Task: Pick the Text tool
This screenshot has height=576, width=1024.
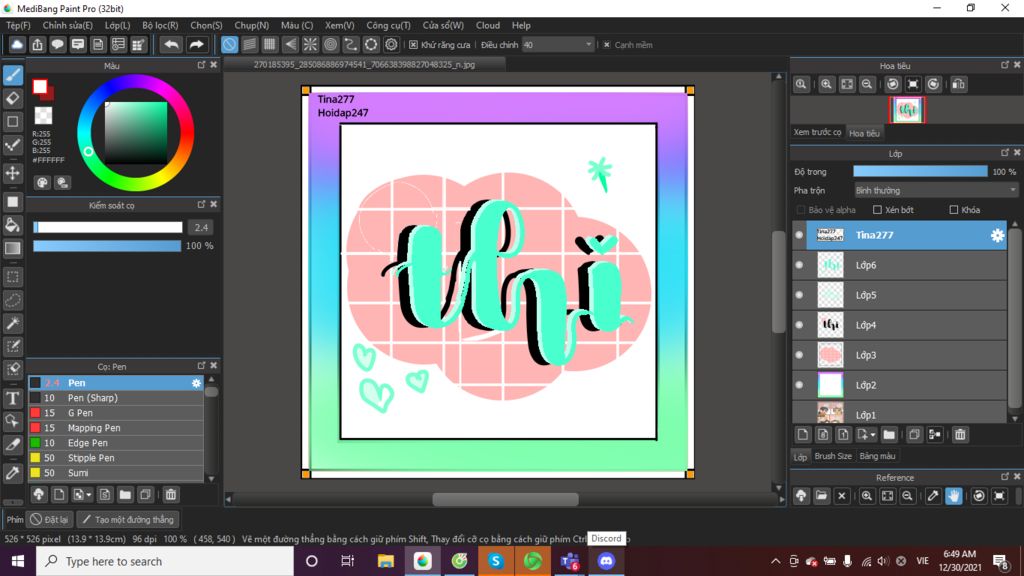Action: 13,398
